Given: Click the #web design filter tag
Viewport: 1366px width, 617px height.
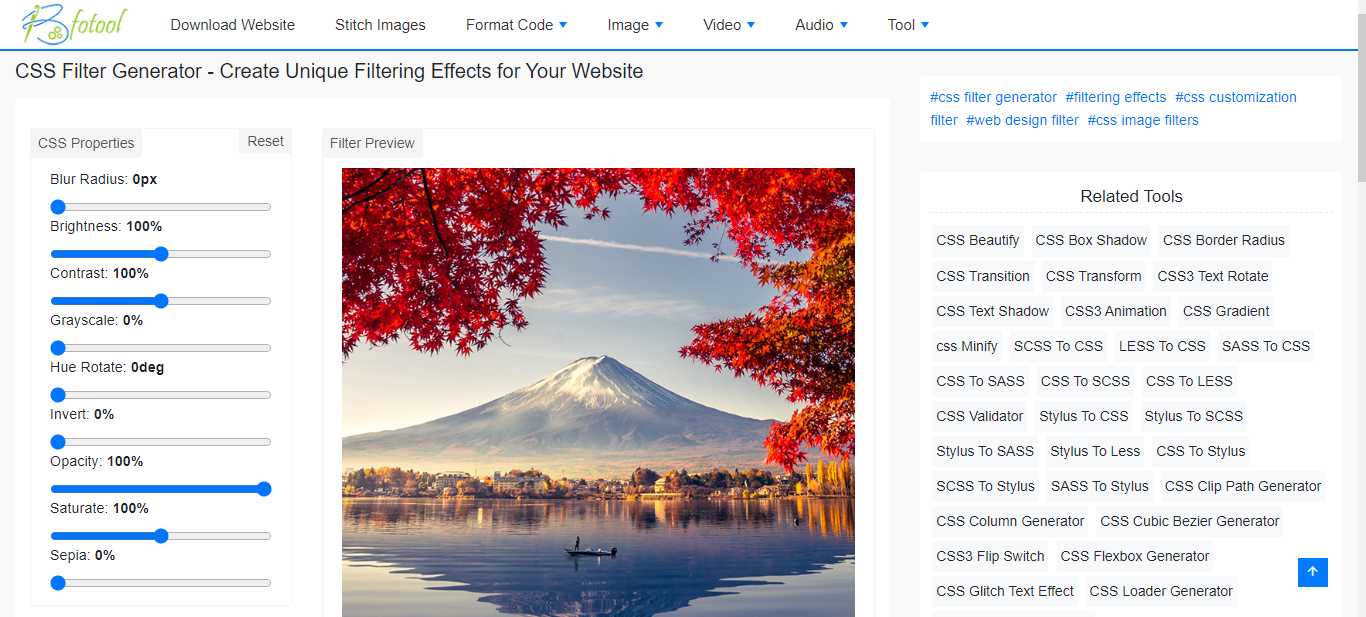Looking at the screenshot, I should [x=1022, y=119].
